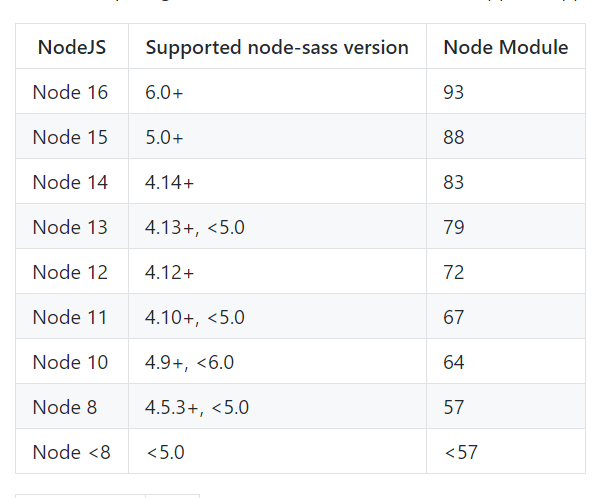Select the Node 13 cell
Viewport: 608px width, 498px height.
70,227
